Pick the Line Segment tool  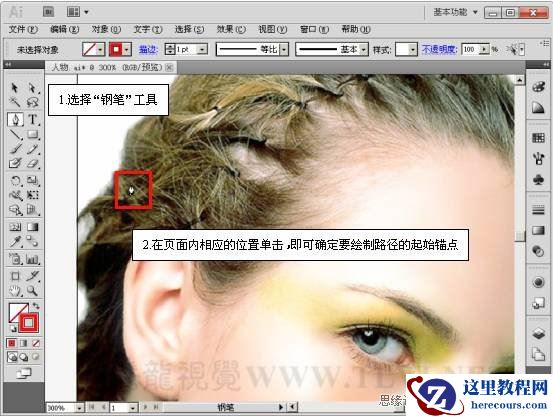15,135
